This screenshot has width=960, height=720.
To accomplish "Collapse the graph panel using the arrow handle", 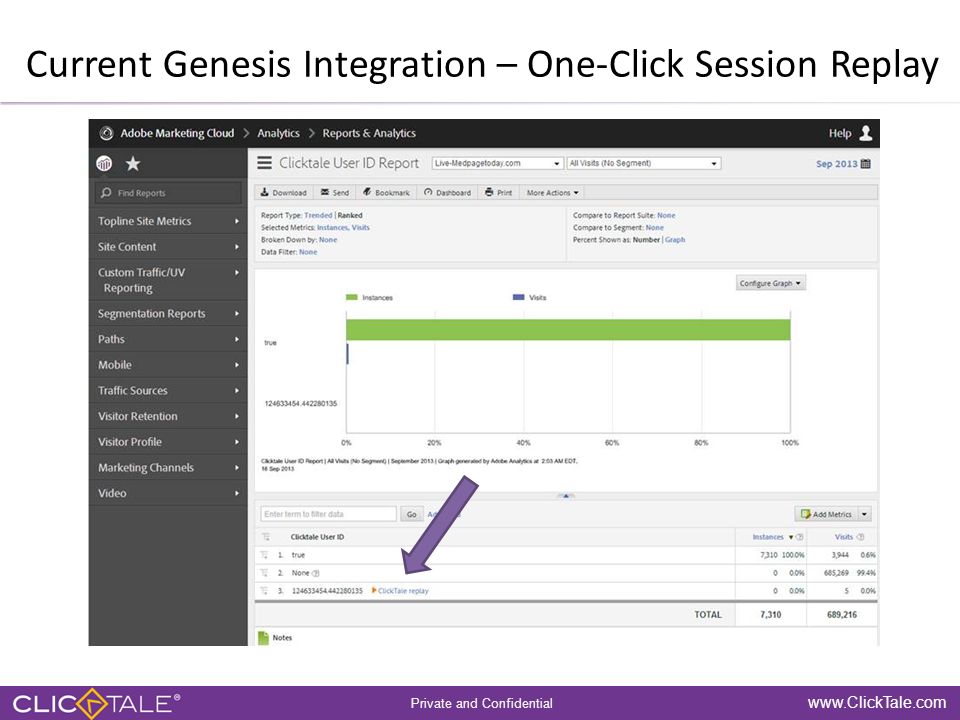I will 566,496.
